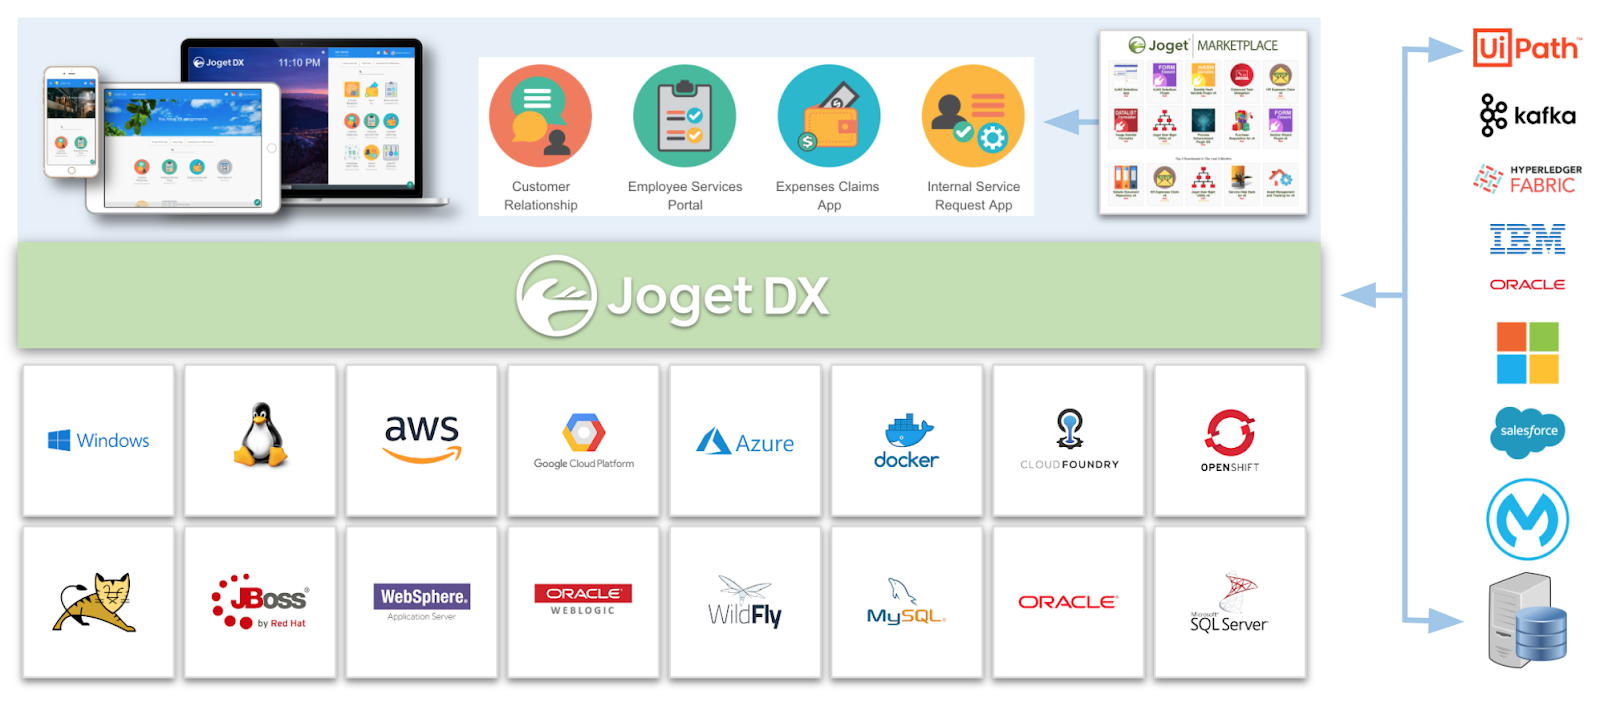Click the "Employee Services Portal" label
This screenshot has width=1600, height=703.
point(685,196)
